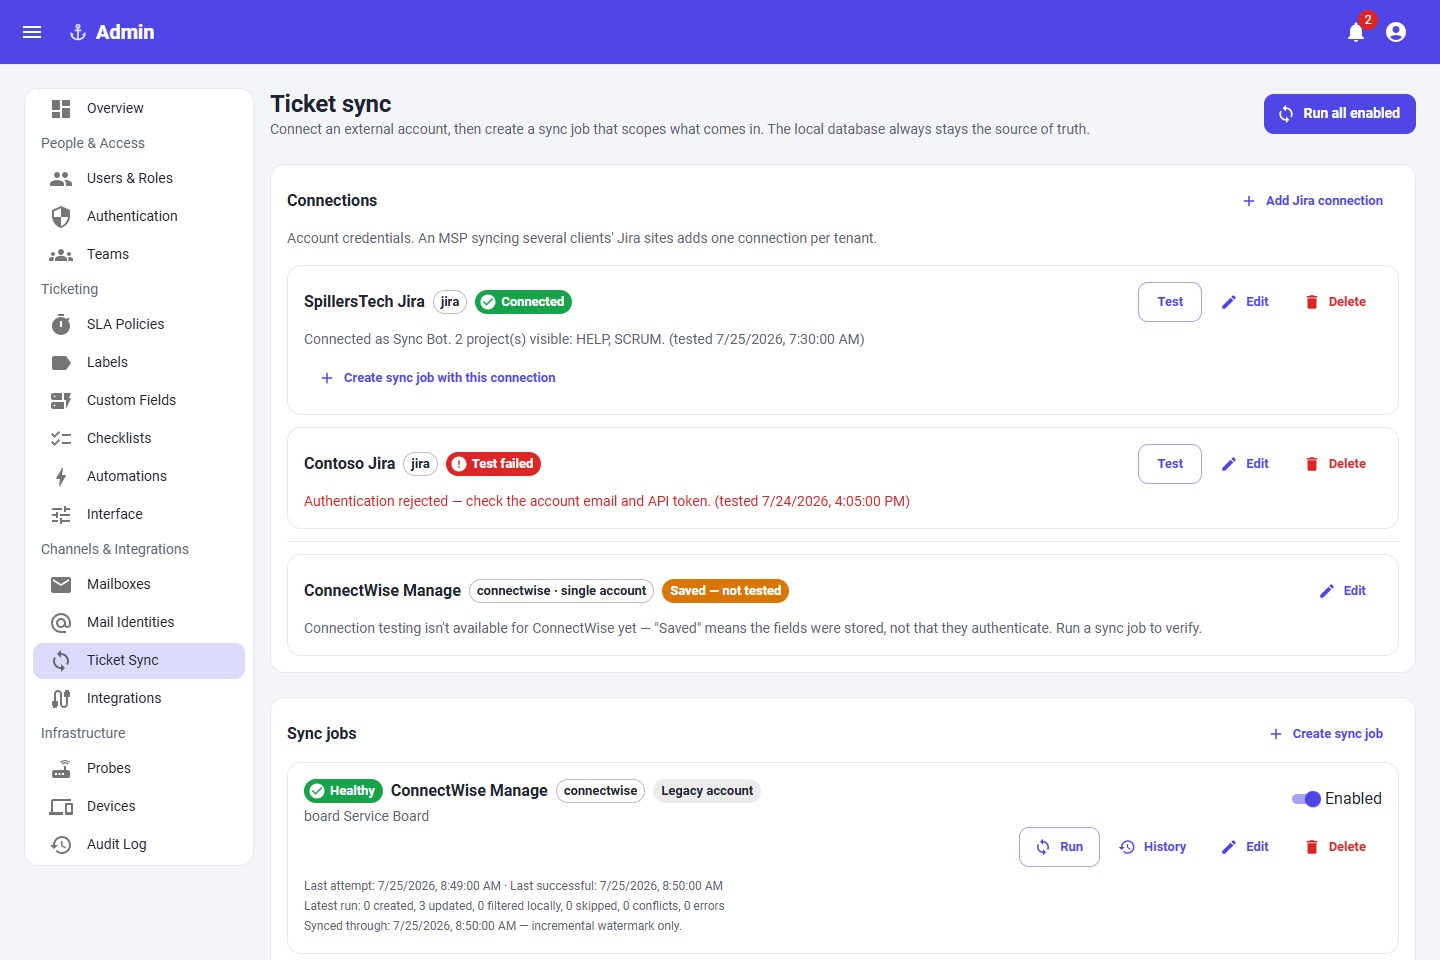
Task: Test the Contoso Jira connection
Action: (1170, 464)
